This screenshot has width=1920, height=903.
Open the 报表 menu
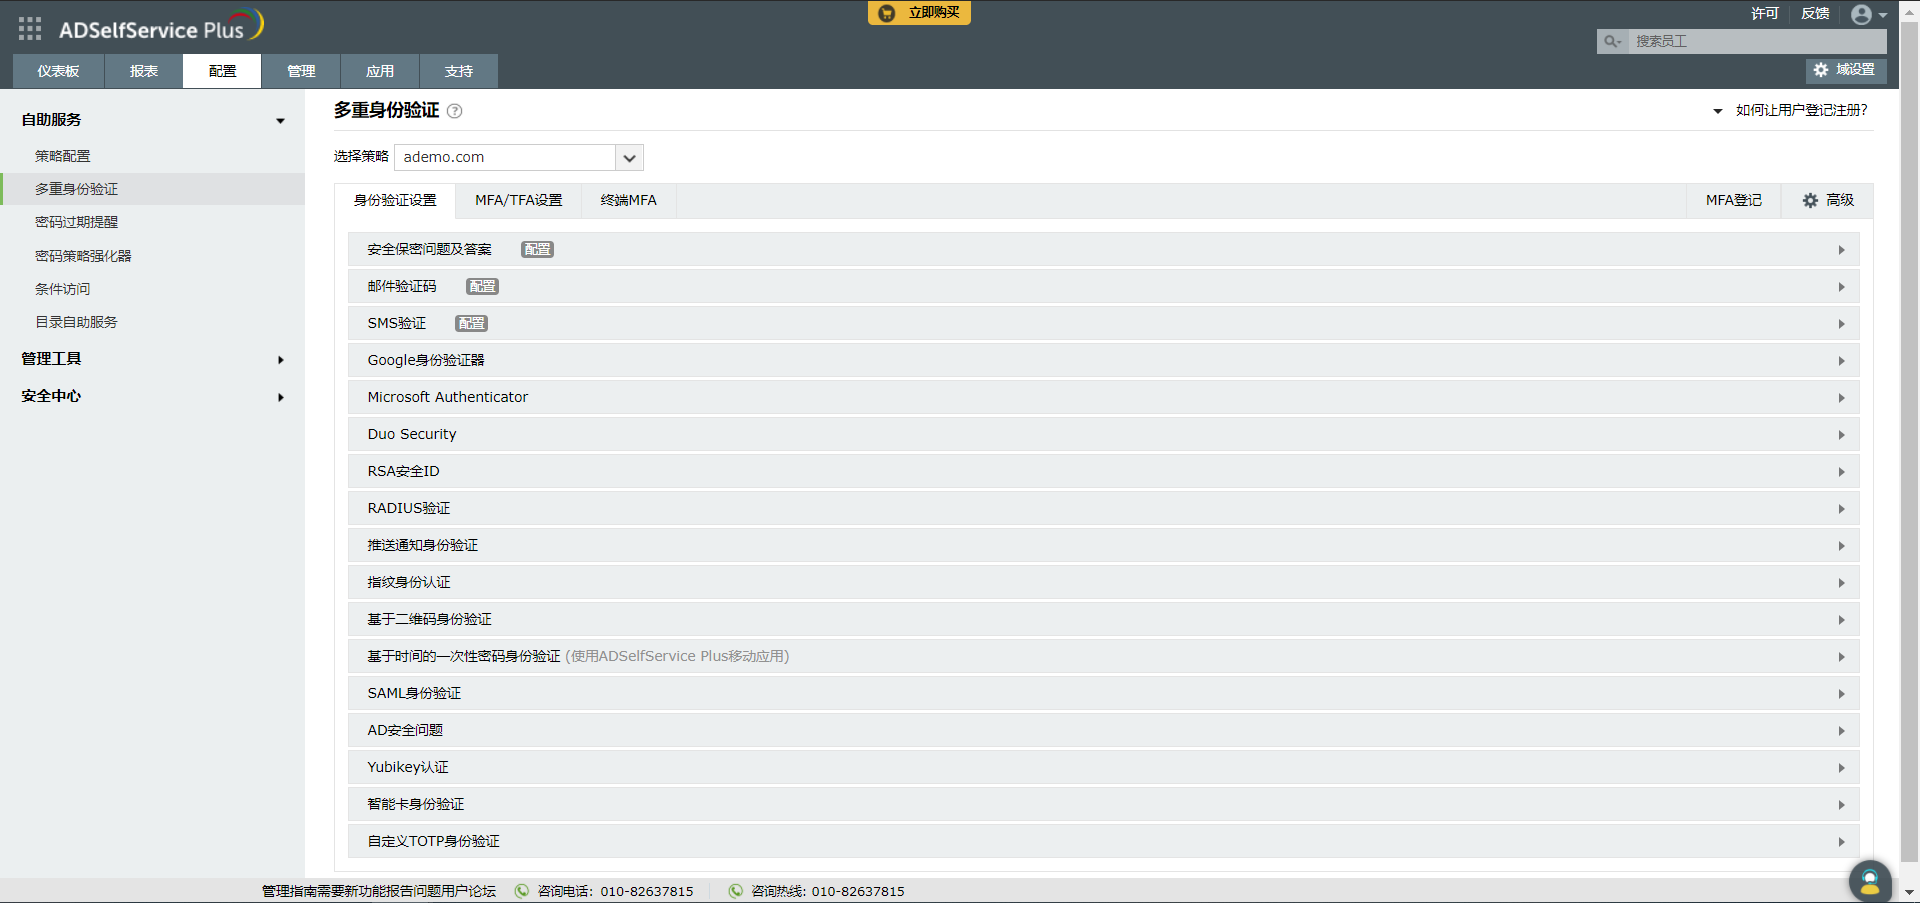[x=143, y=71]
